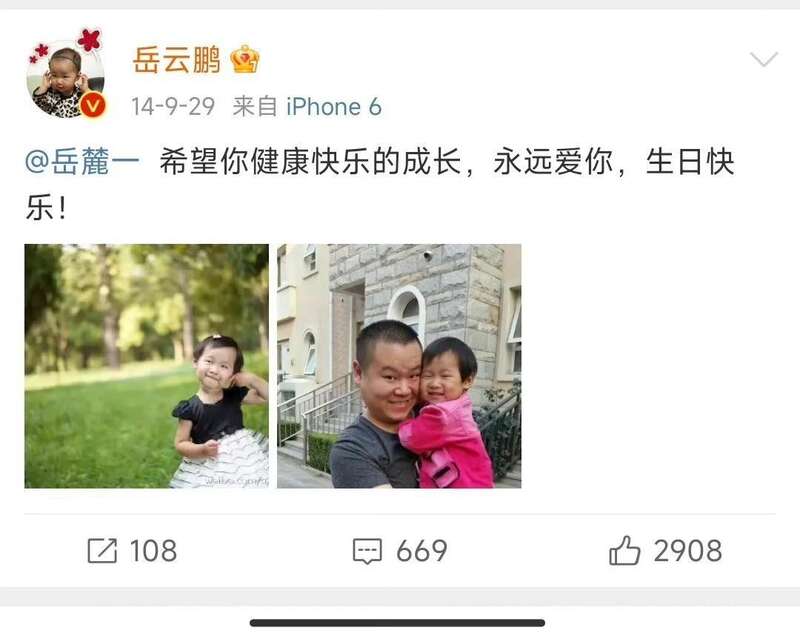This screenshot has height=639, width=800.
Task: Click the 14-9-29 post date
Action: pos(173,107)
